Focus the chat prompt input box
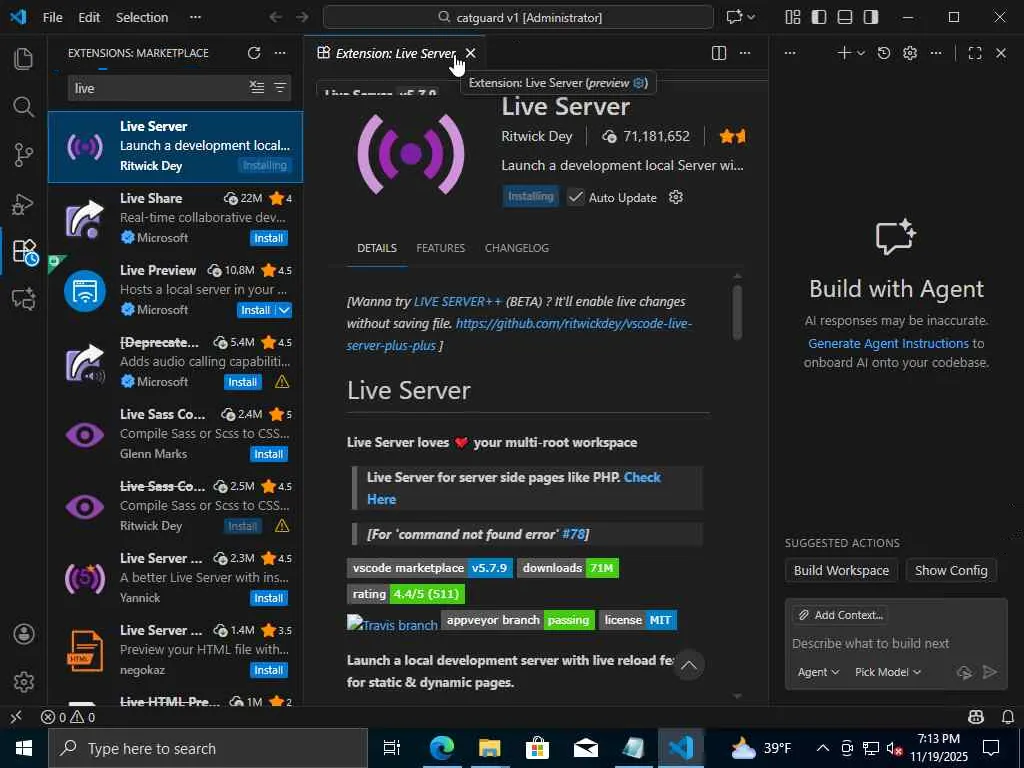Screen dimensions: 1024x768 896,643
